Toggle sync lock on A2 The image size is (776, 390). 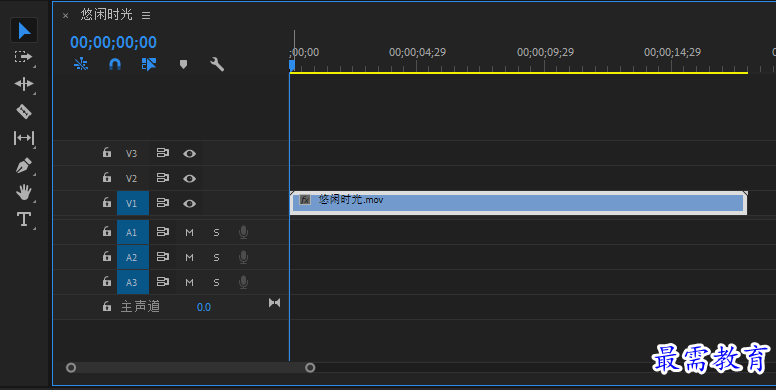[163, 257]
